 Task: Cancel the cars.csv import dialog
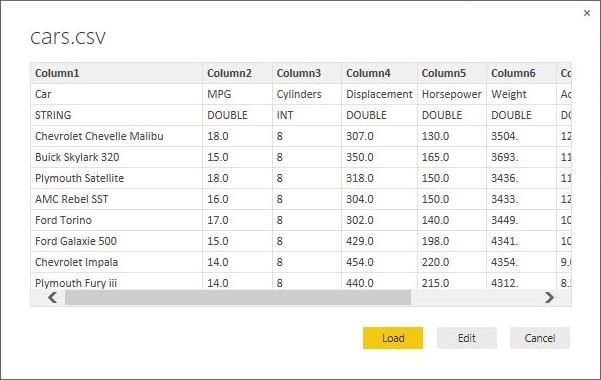[x=540, y=338]
